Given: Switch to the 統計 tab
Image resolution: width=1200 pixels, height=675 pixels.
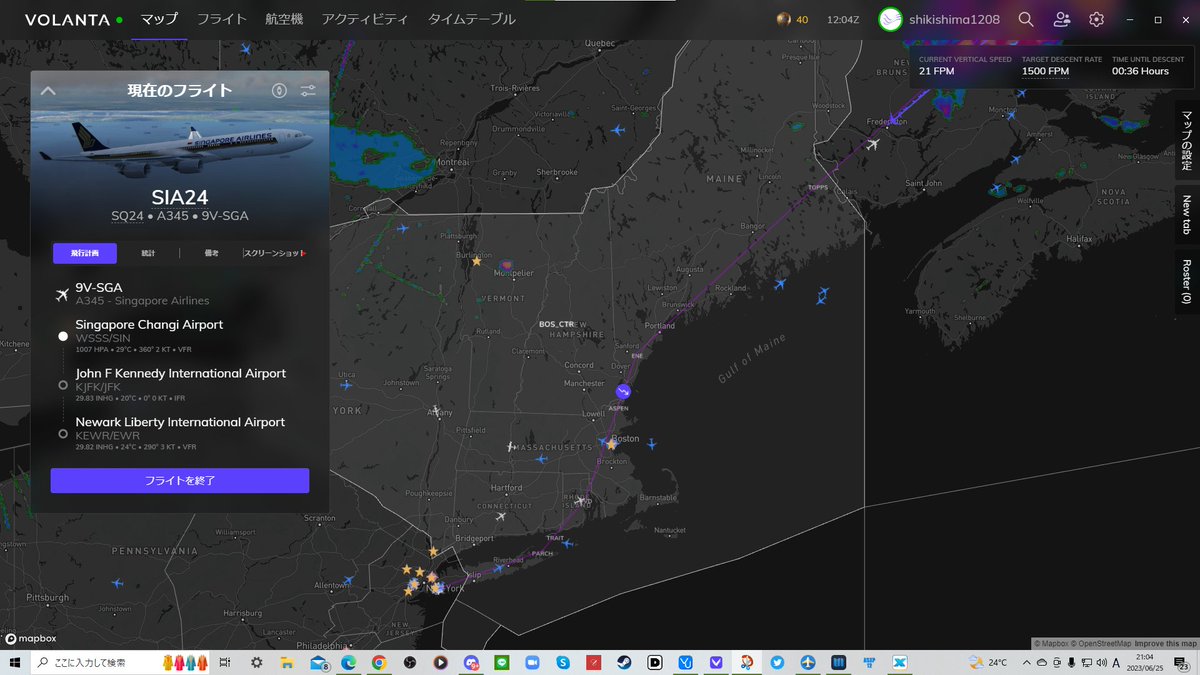Looking at the screenshot, I should (148, 253).
